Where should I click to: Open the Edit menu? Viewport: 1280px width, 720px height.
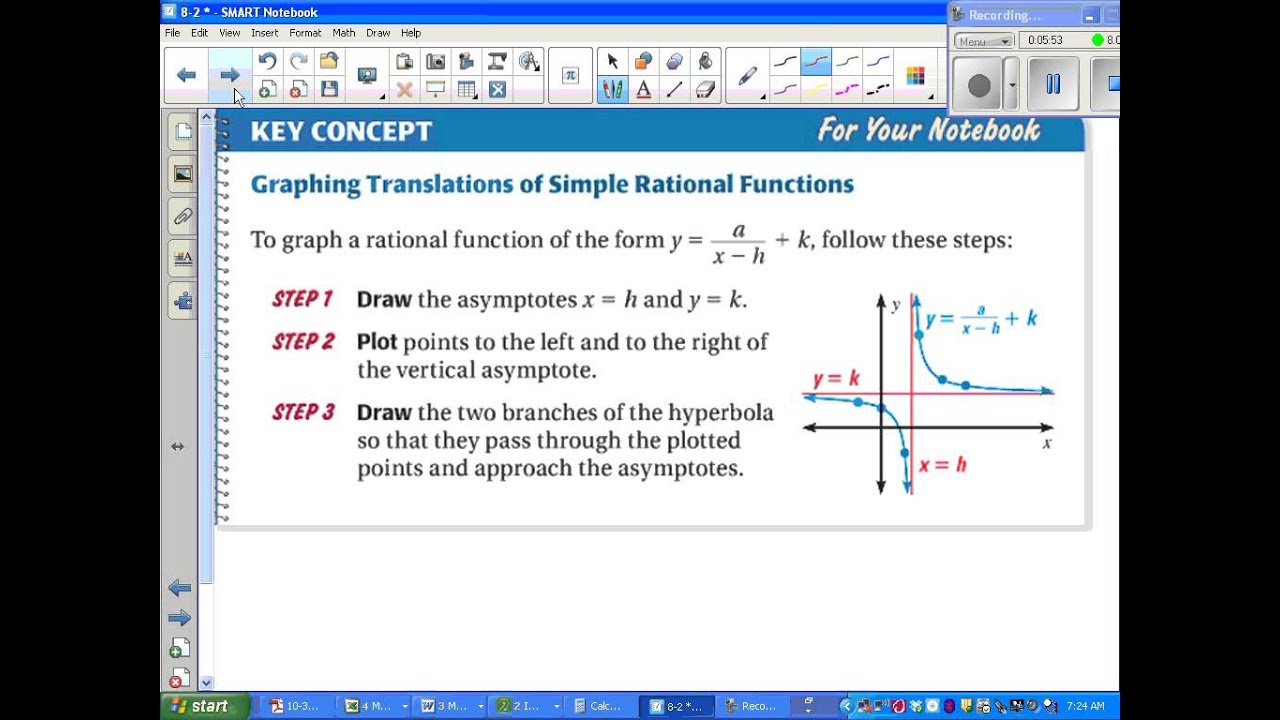coord(199,33)
